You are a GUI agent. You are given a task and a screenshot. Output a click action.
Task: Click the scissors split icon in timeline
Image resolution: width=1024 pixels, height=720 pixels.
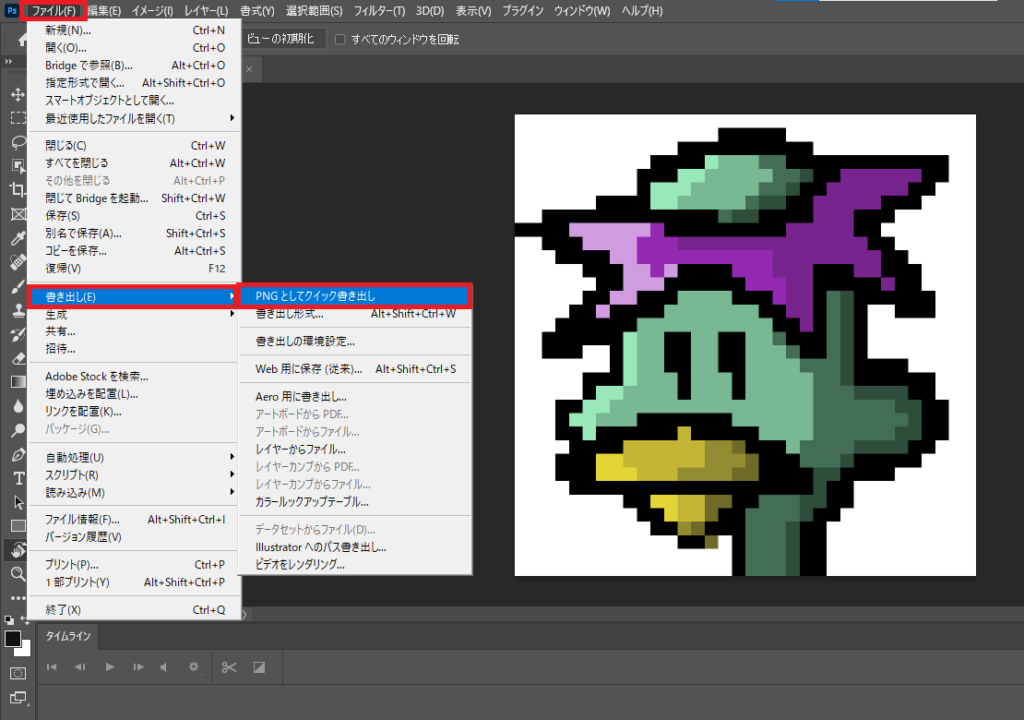click(x=228, y=667)
